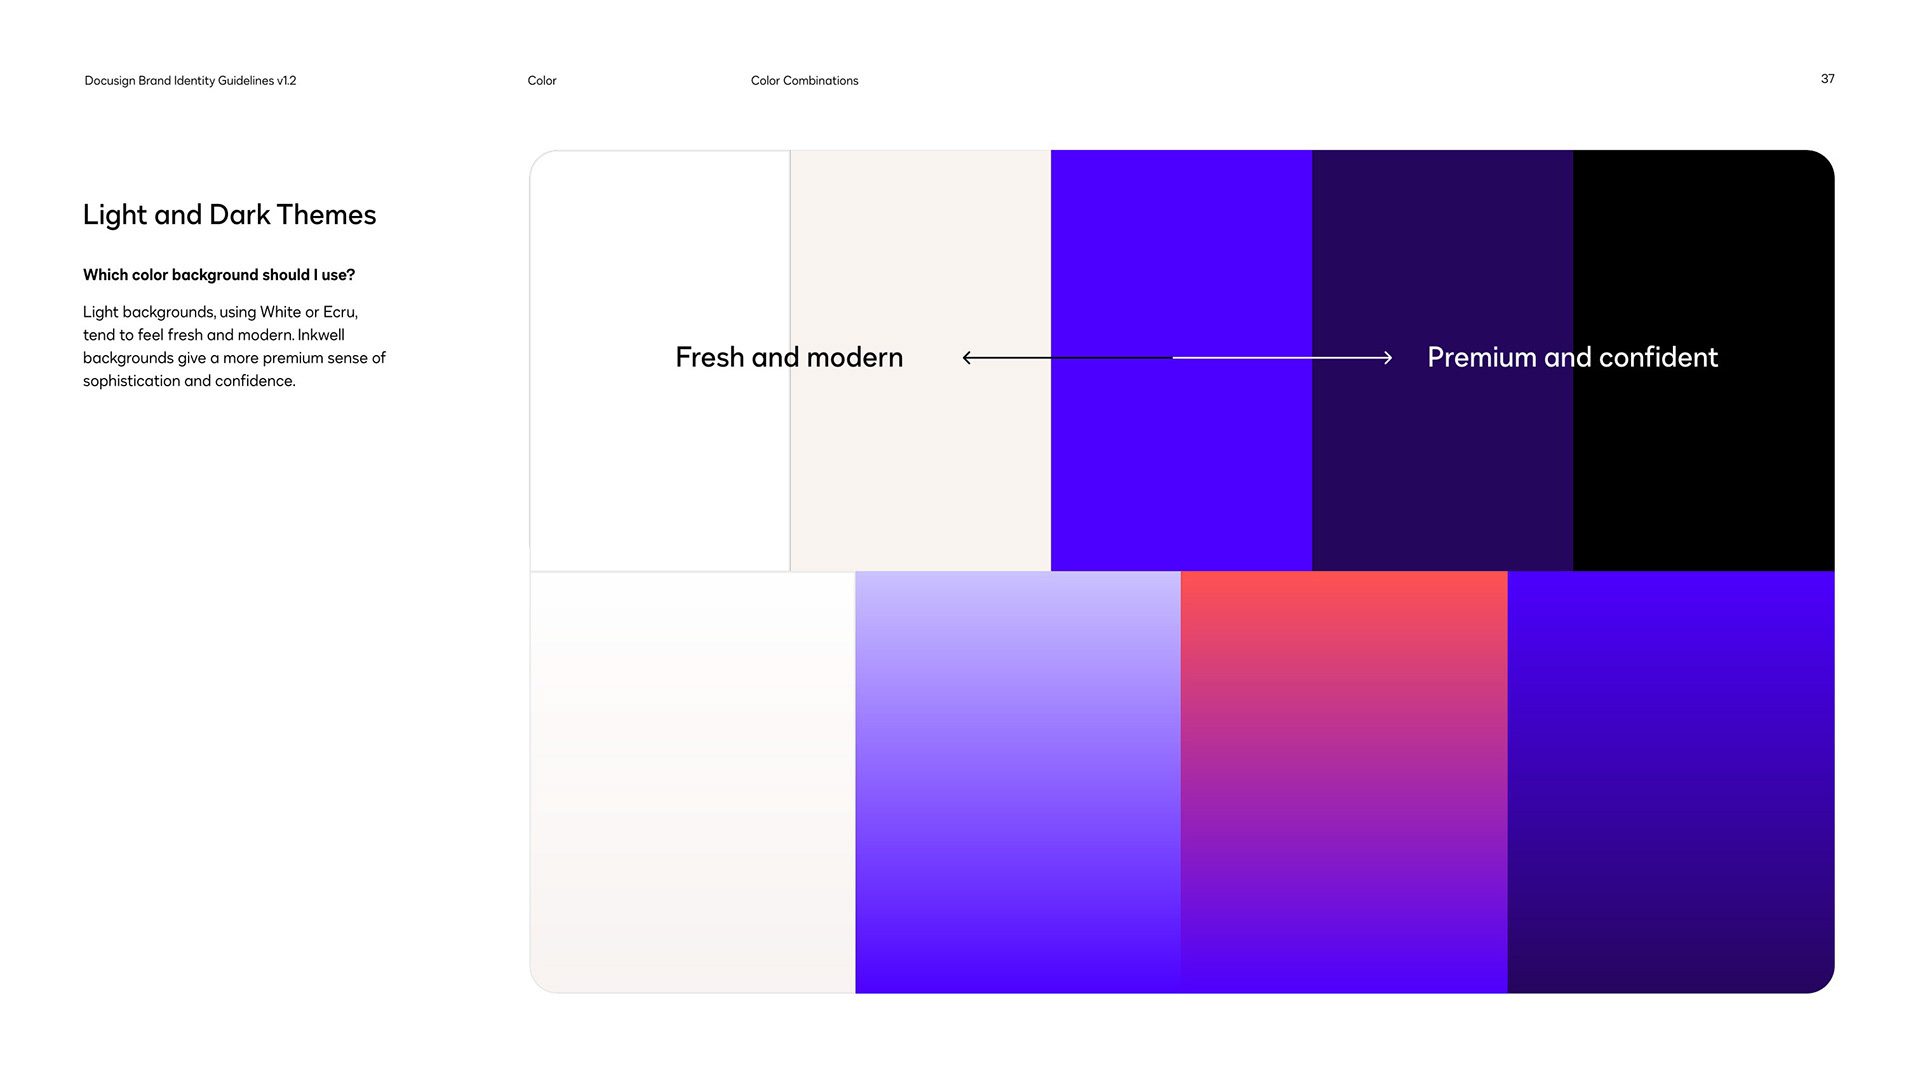Screen dimensions: 1920x1080
Task: Click the "Premium and confident" label
Action: 1572,357
